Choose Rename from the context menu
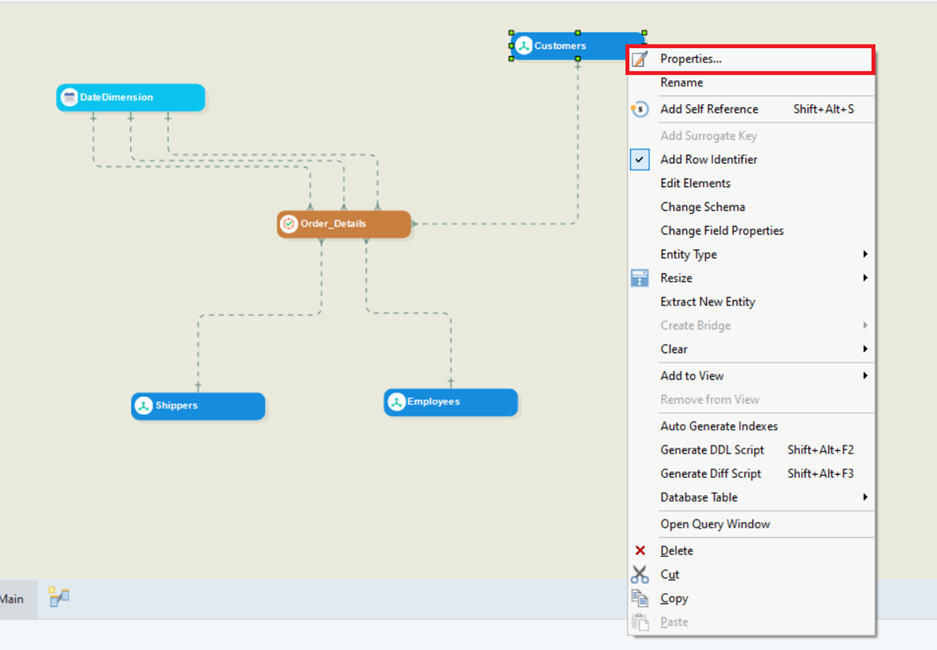This screenshot has width=937, height=650. pyautogui.click(x=682, y=83)
